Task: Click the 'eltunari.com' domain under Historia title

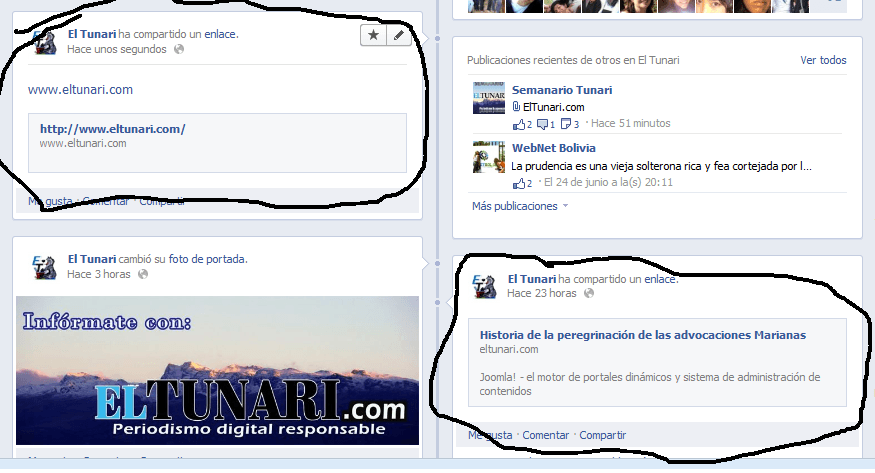Action: coord(509,349)
